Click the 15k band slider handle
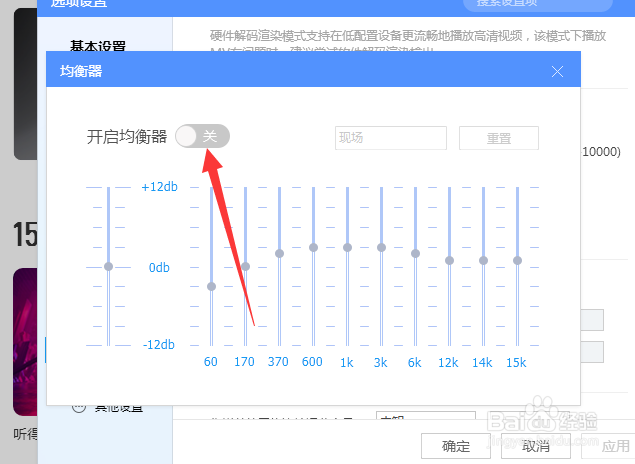635x464 pixels. pos(518,260)
